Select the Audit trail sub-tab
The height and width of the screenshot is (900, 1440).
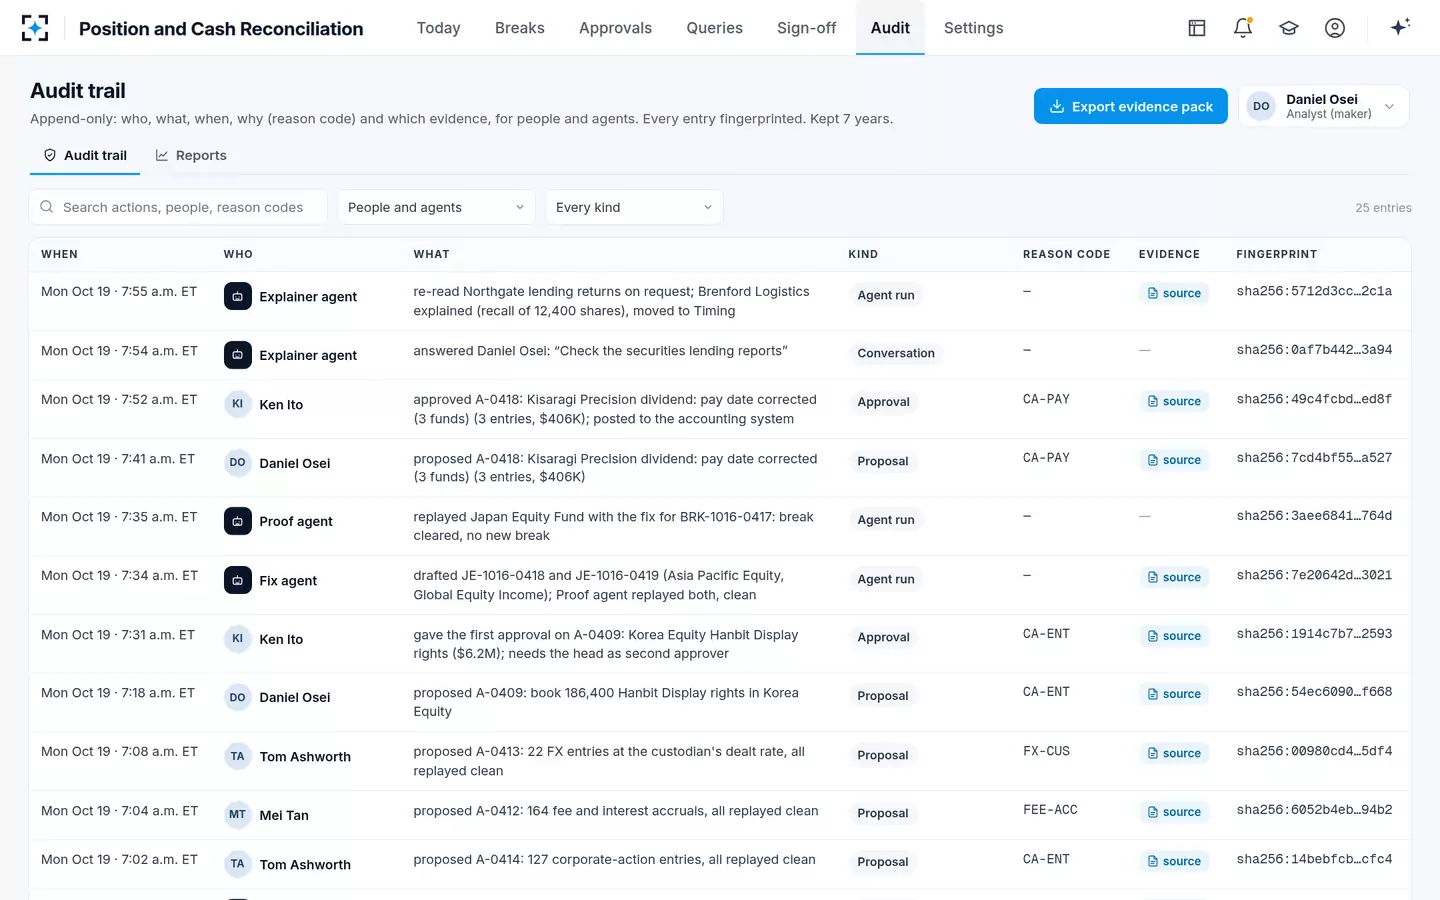[85, 155]
